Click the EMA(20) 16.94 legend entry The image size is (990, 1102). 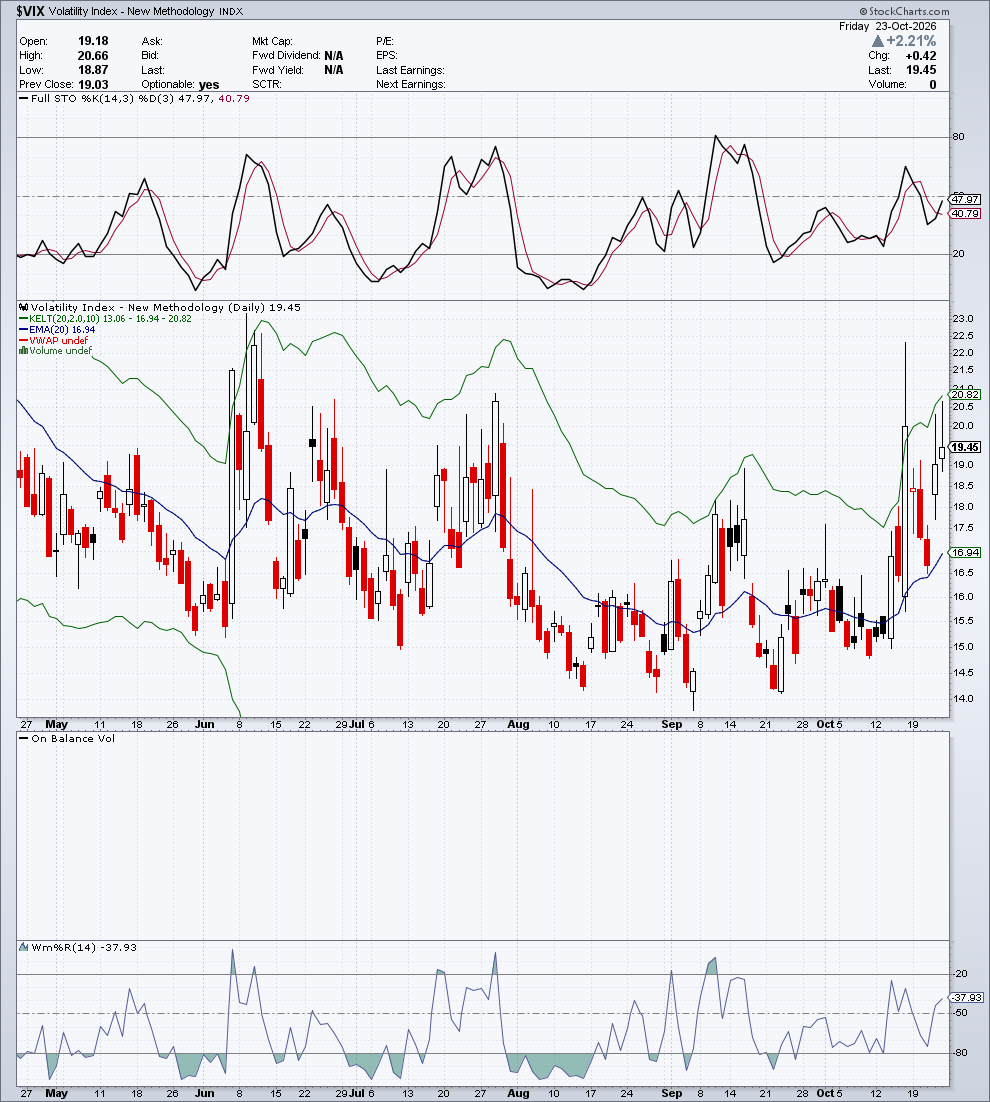click(x=57, y=330)
